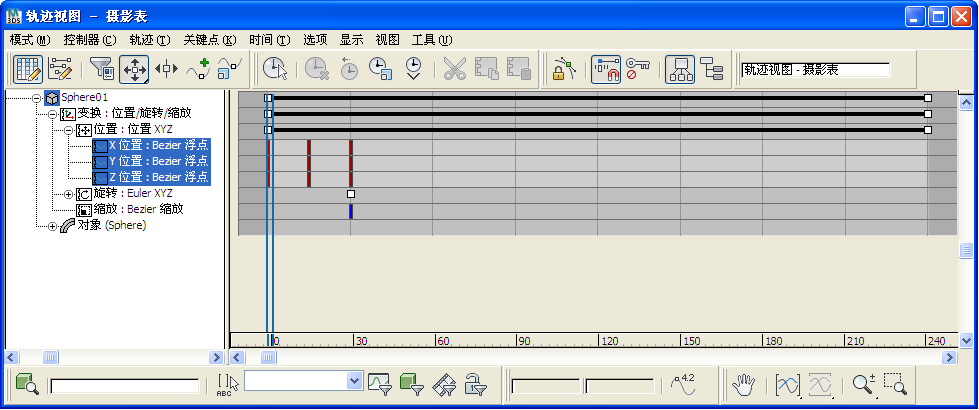Click Zoom Selected Object icon
Image resolution: width=979 pixels, height=410 pixels.
tap(27, 384)
